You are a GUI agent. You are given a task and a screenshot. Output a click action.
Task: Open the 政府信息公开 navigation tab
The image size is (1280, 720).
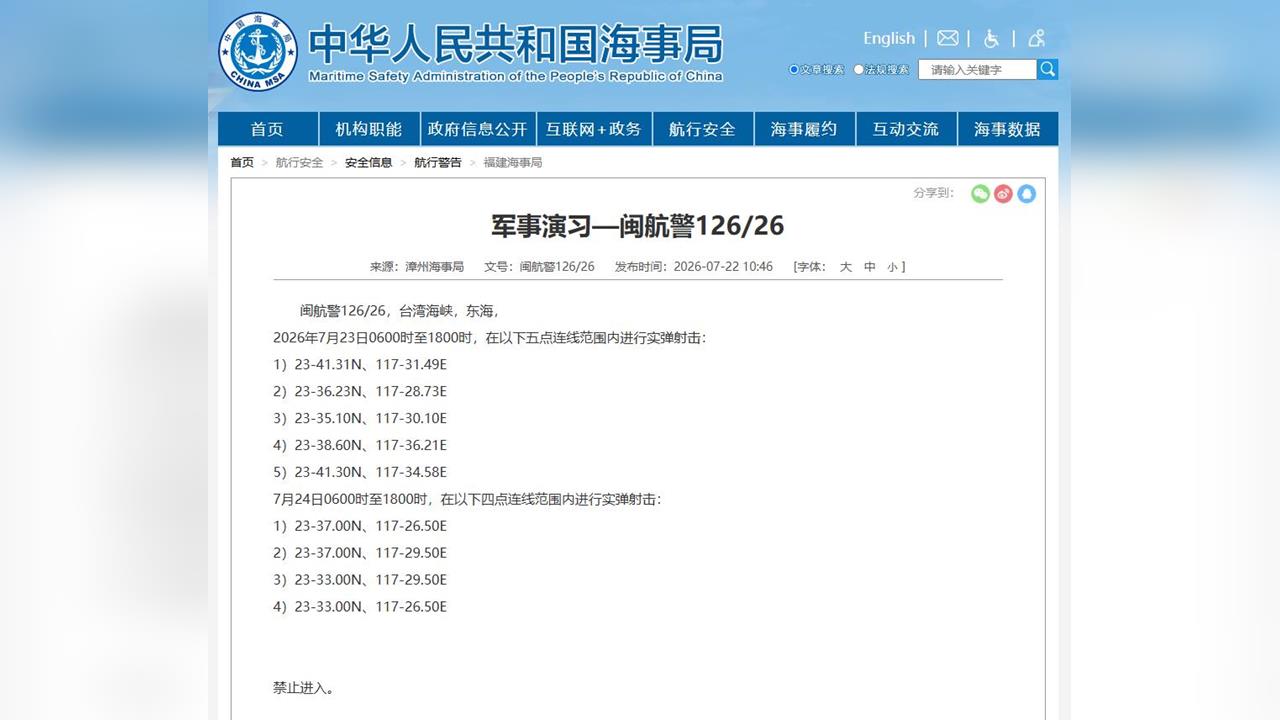[x=477, y=129]
